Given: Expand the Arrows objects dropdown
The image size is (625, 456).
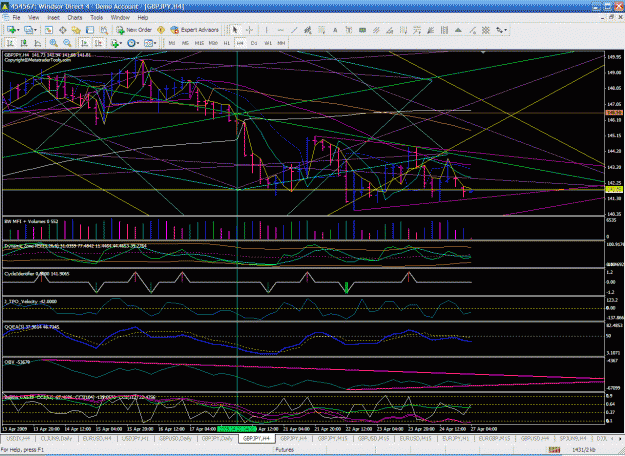Looking at the screenshot, I should tap(505, 30).
